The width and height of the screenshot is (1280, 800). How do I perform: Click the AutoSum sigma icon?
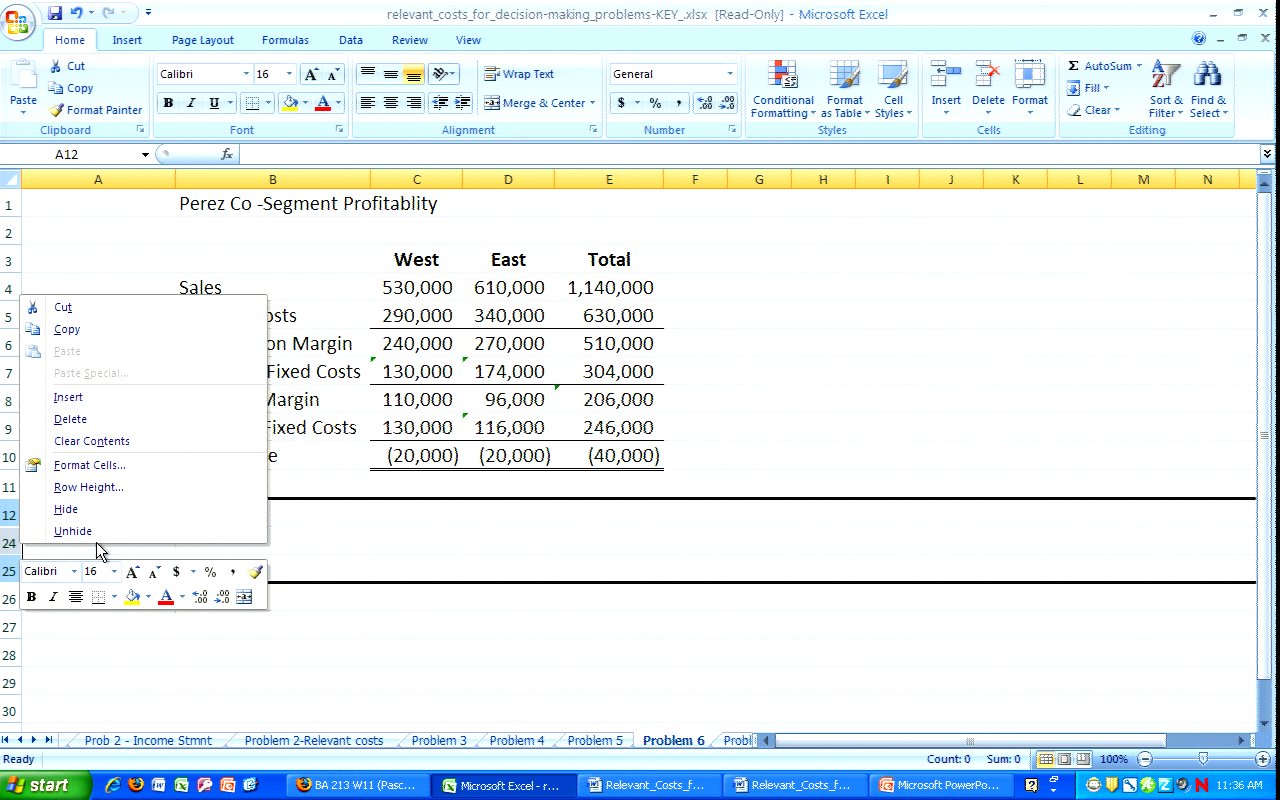click(1073, 66)
